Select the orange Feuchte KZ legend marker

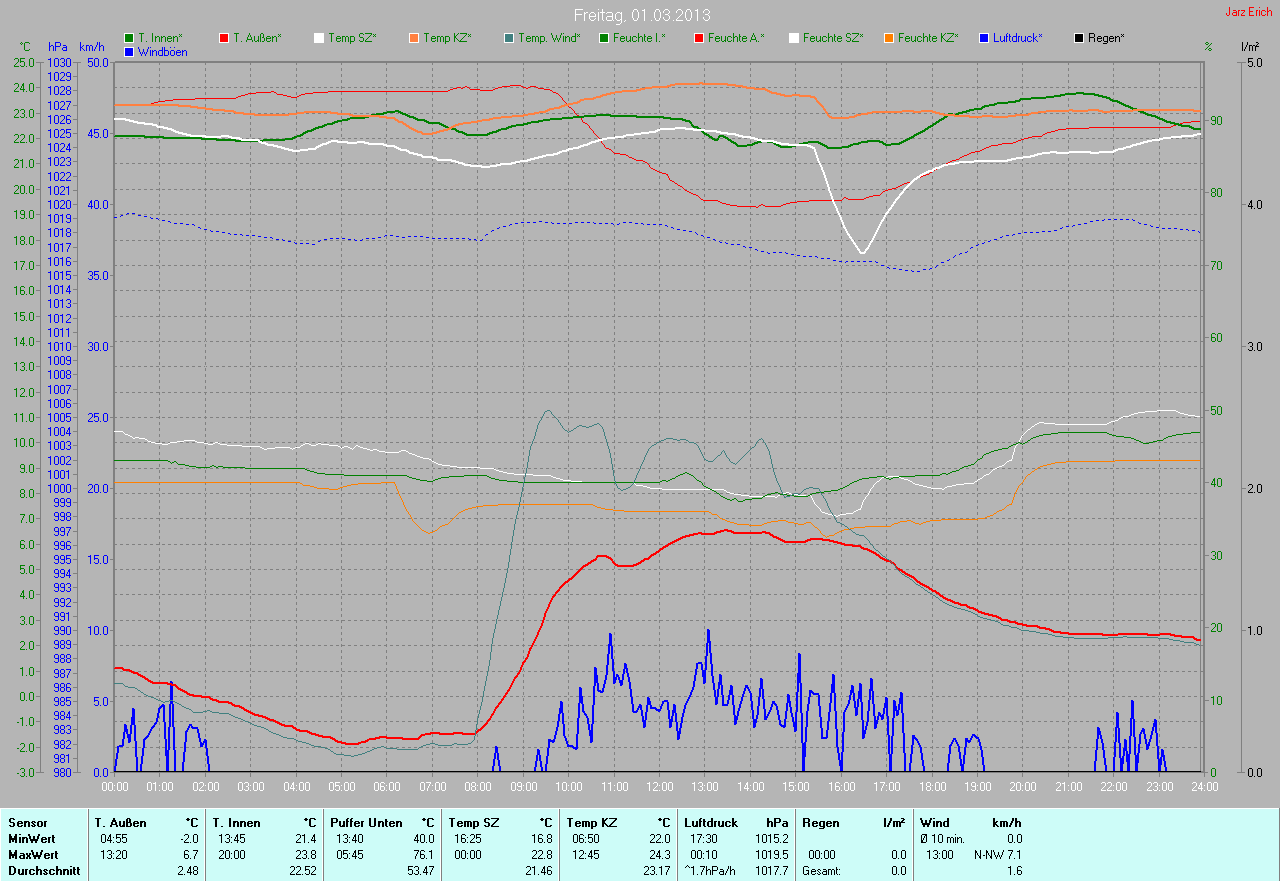[888, 38]
